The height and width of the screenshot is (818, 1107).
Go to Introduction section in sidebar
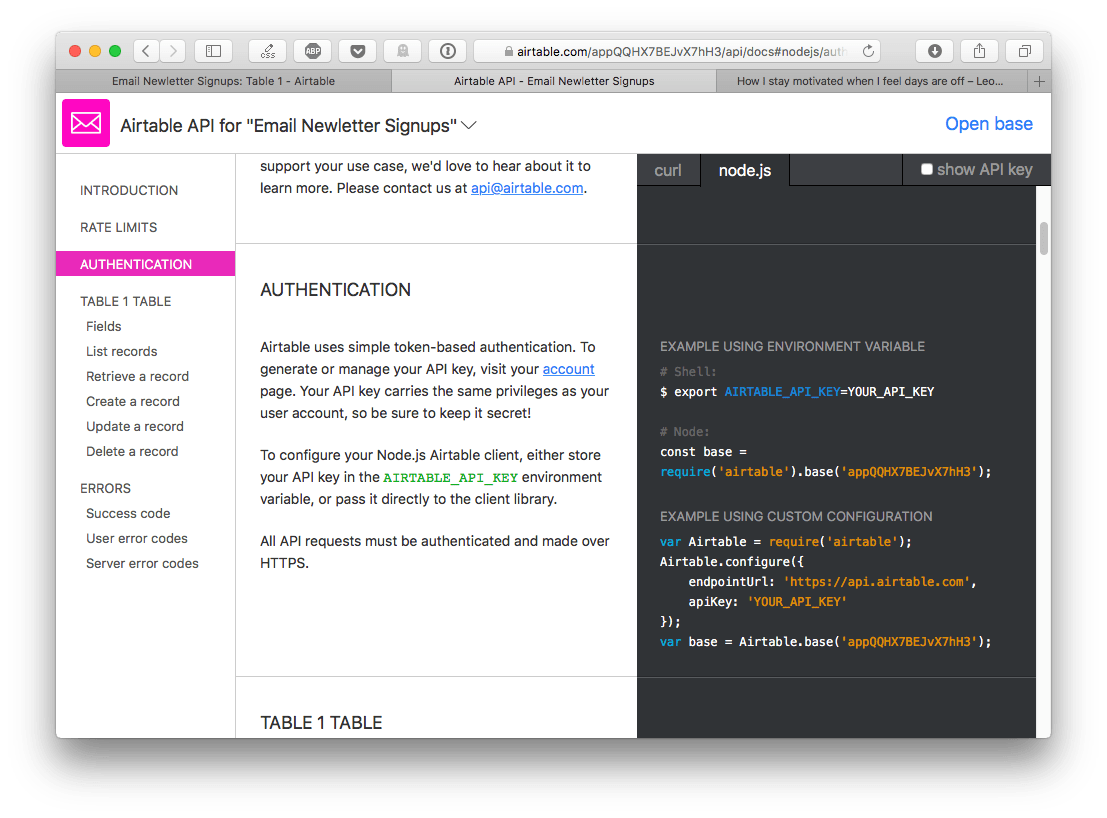[x=129, y=191]
